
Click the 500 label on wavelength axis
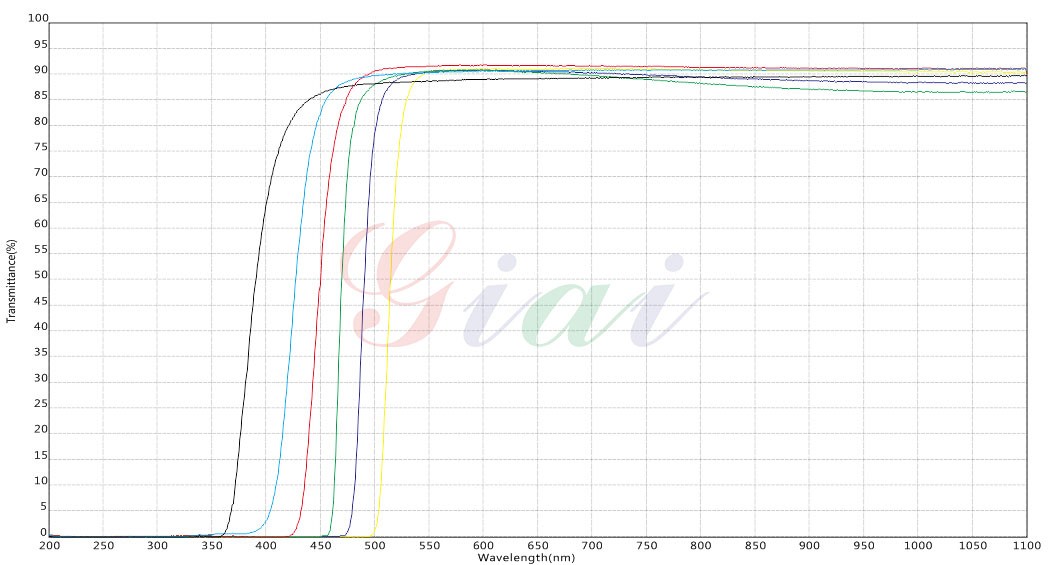[x=375, y=545]
